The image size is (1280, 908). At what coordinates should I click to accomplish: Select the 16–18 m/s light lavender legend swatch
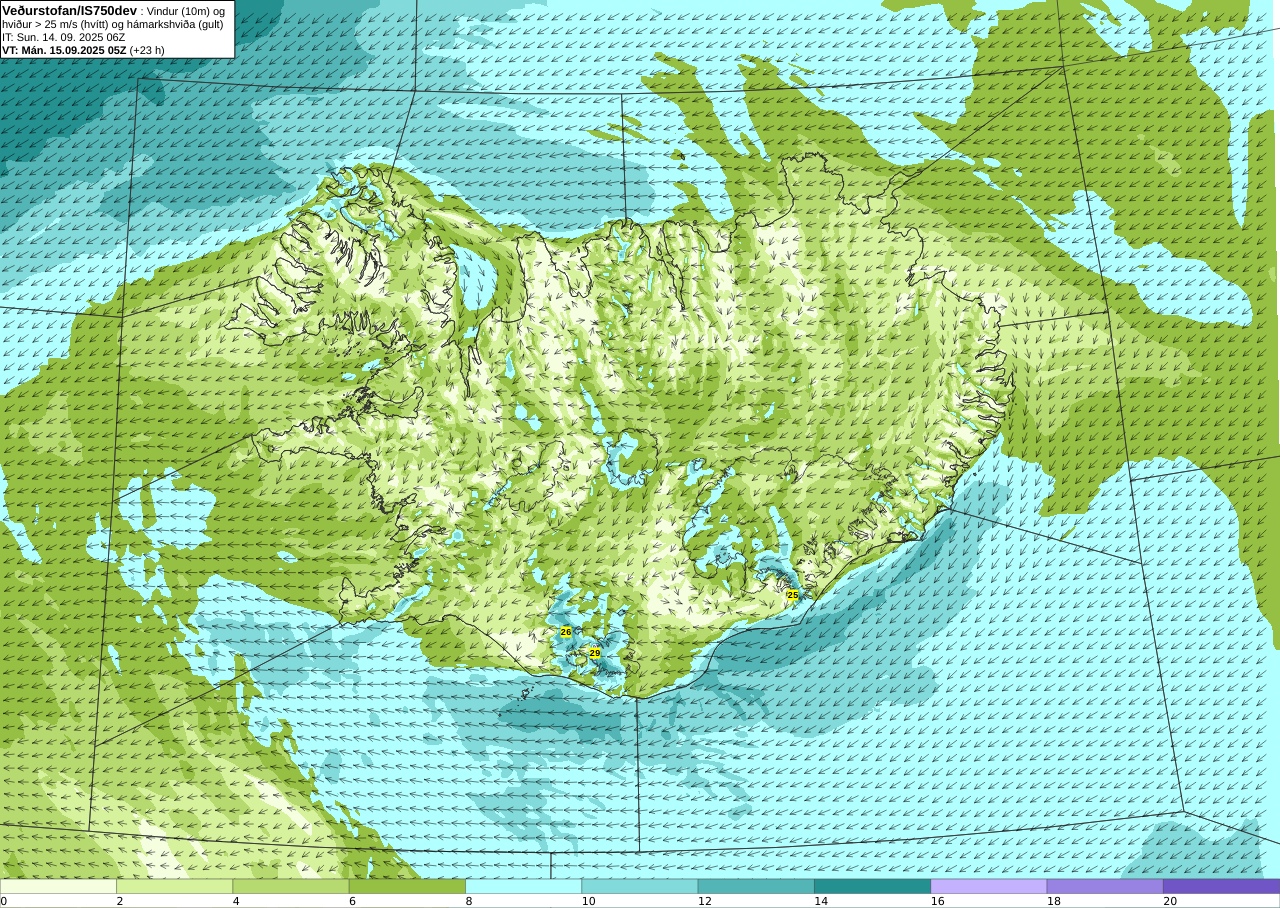click(x=989, y=886)
